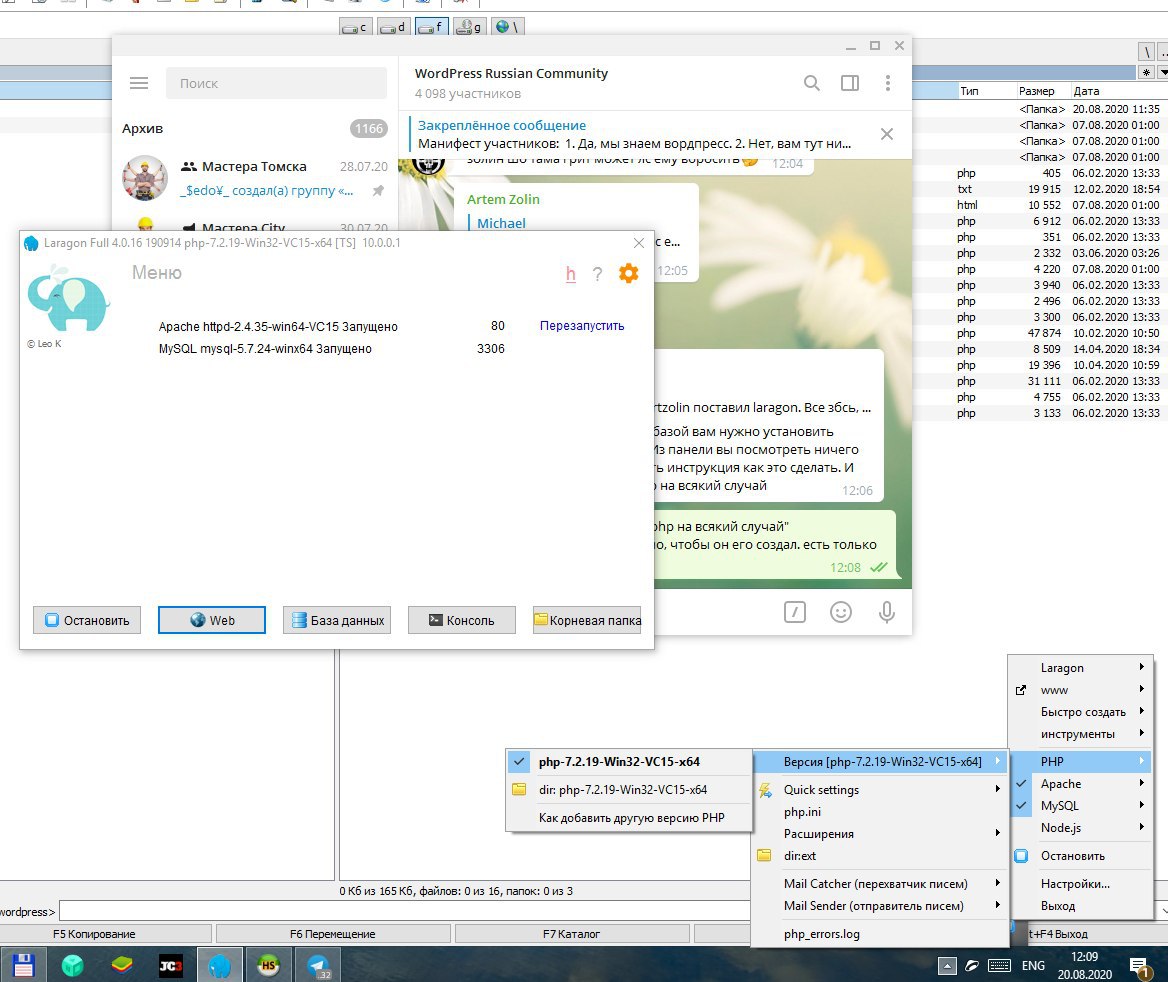Click the Laragon elephant logo
The height and width of the screenshot is (982, 1168).
(x=68, y=298)
